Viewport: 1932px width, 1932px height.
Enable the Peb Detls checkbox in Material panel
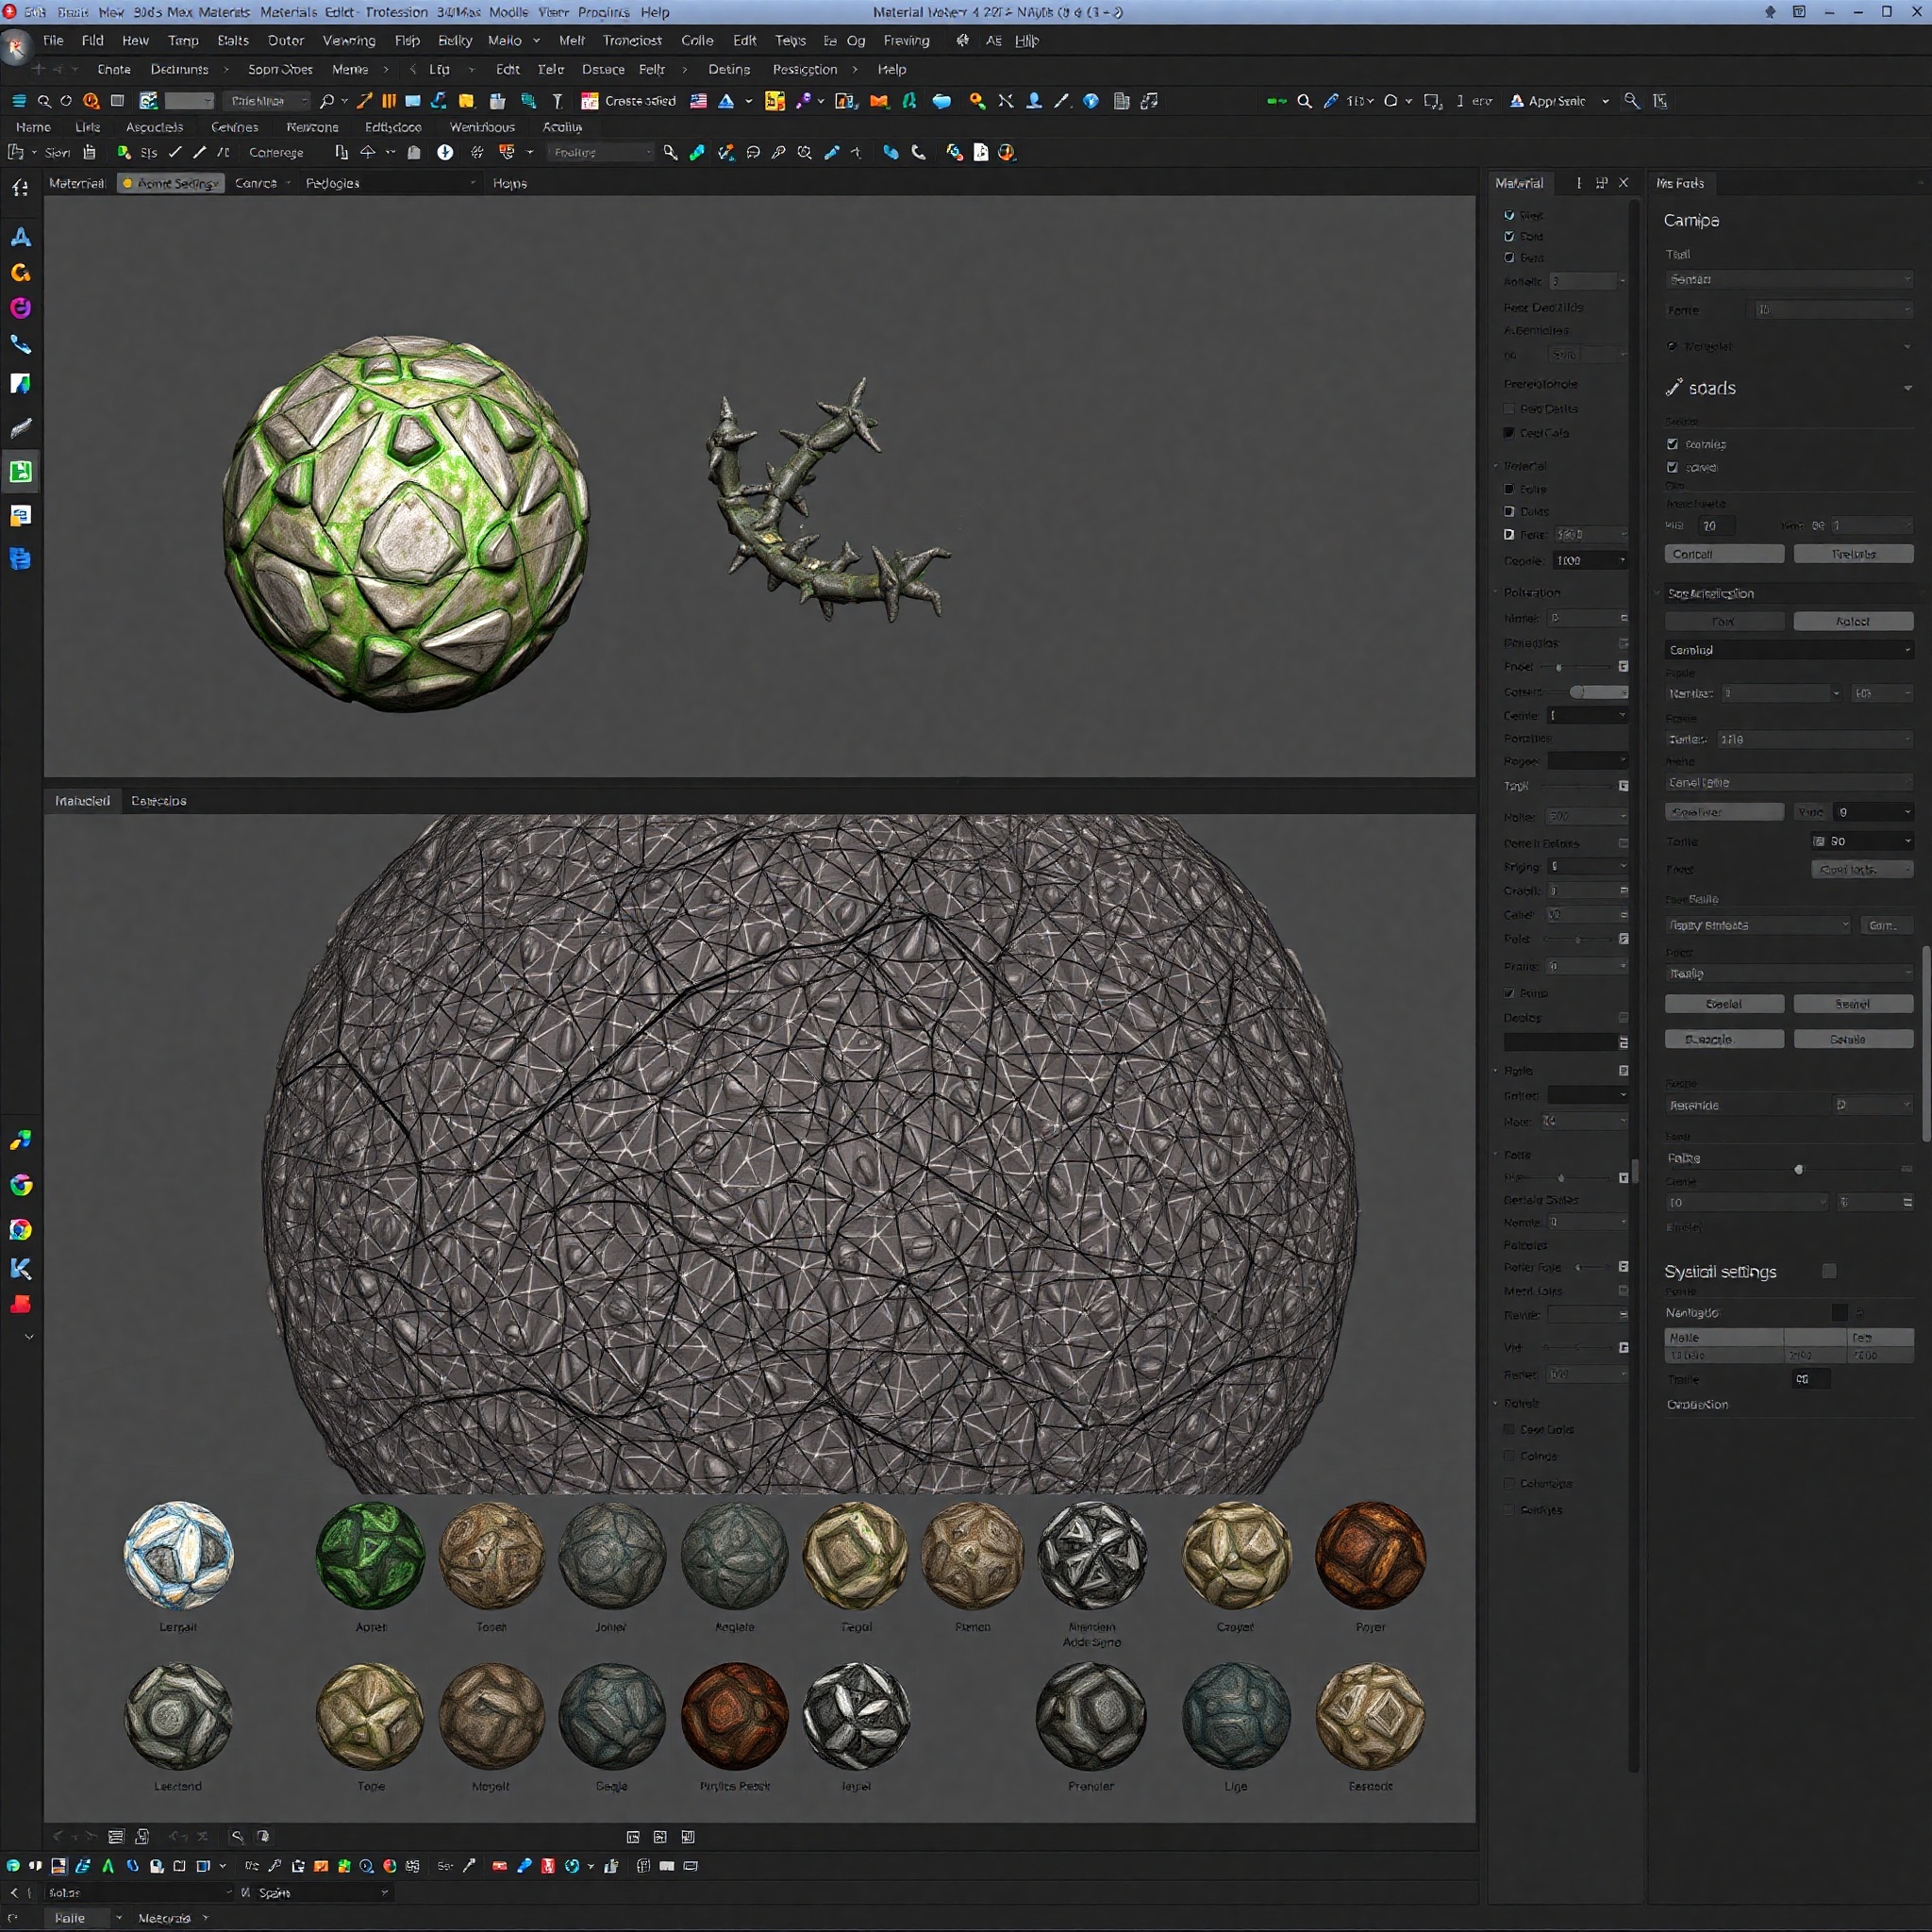(x=1510, y=408)
